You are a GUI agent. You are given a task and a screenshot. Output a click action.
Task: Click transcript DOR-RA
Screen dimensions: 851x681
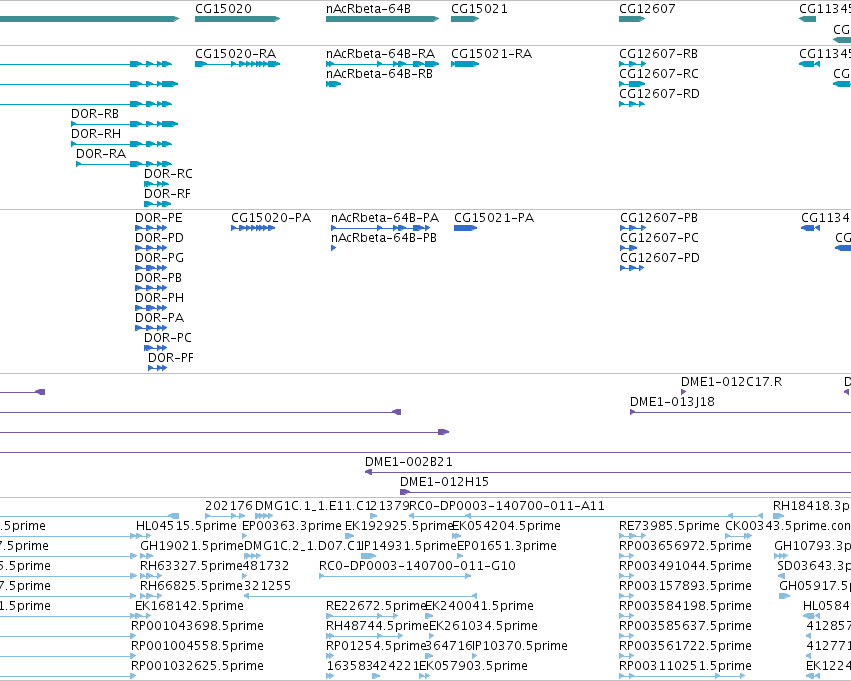(x=100, y=154)
